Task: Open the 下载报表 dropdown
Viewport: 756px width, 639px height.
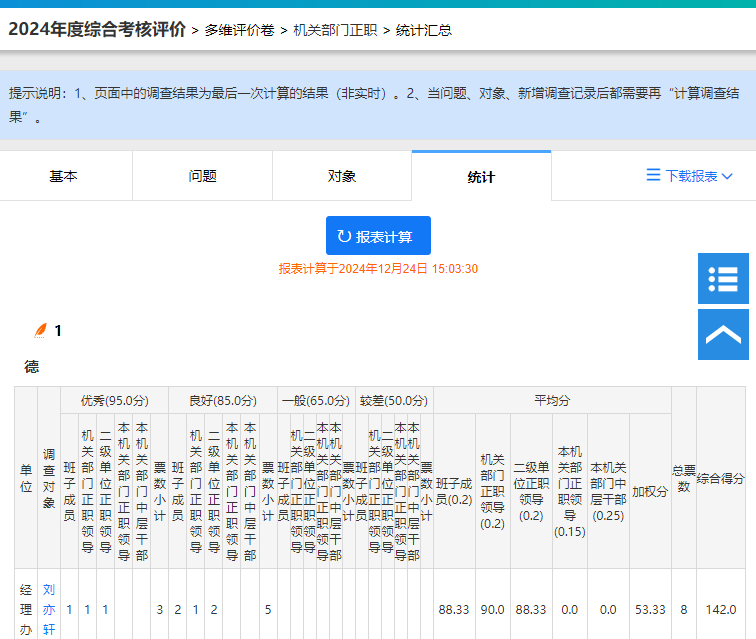Action: pos(690,176)
